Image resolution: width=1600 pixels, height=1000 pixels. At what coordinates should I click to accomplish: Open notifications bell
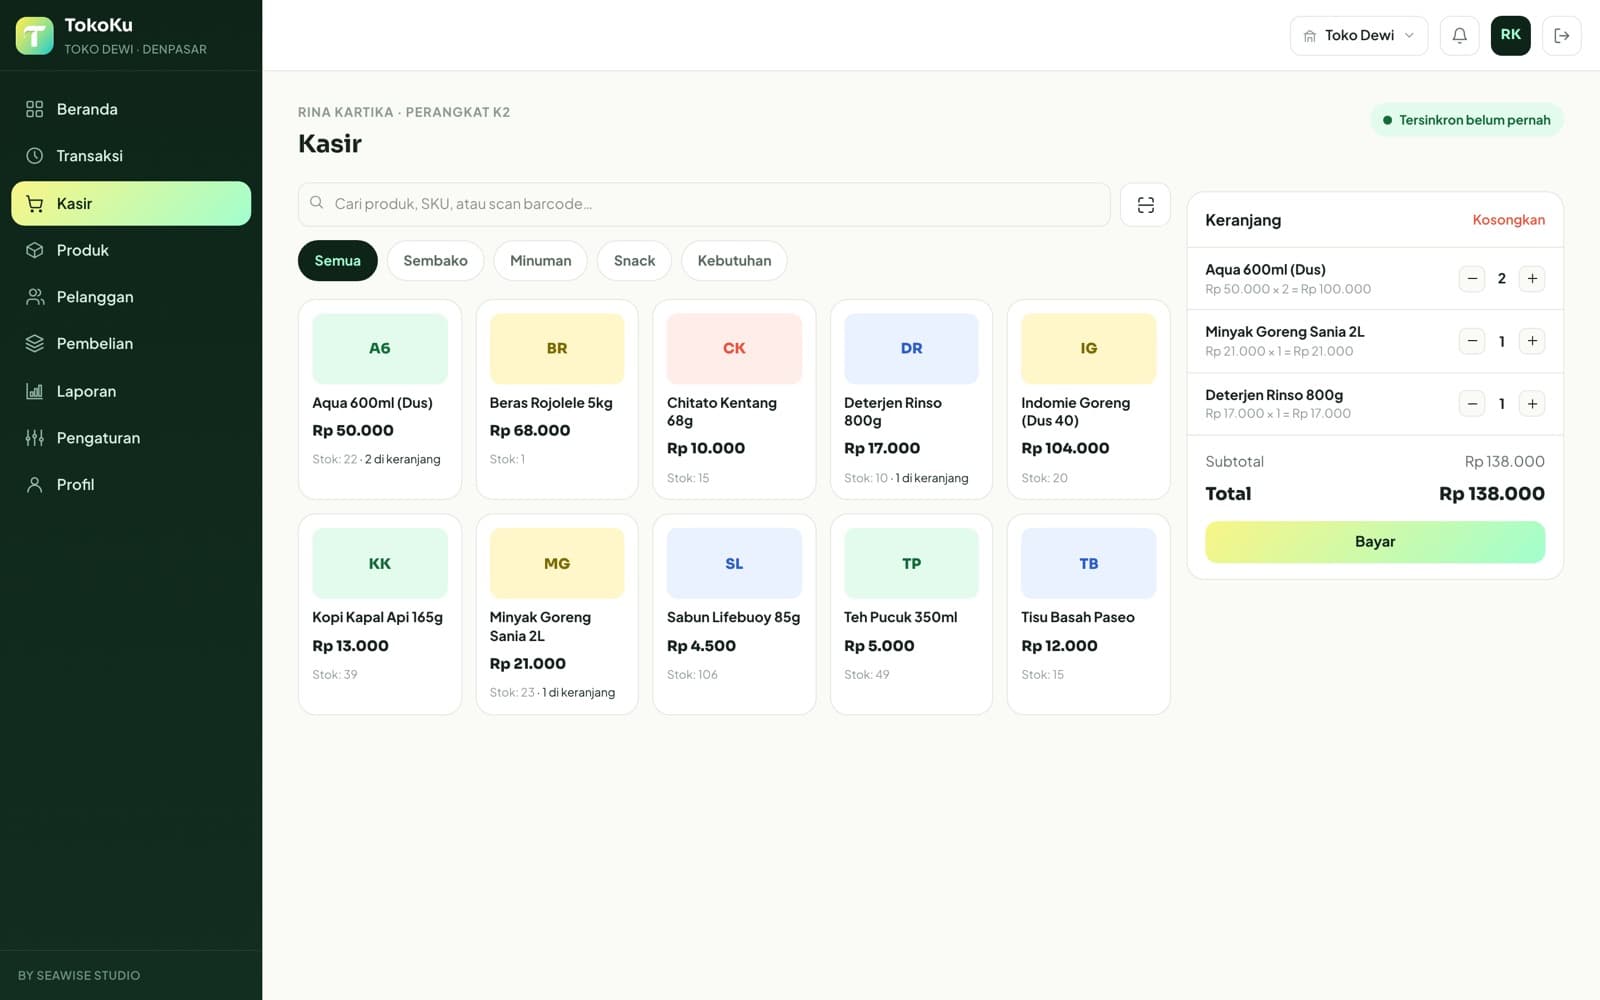click(1459, 36)
